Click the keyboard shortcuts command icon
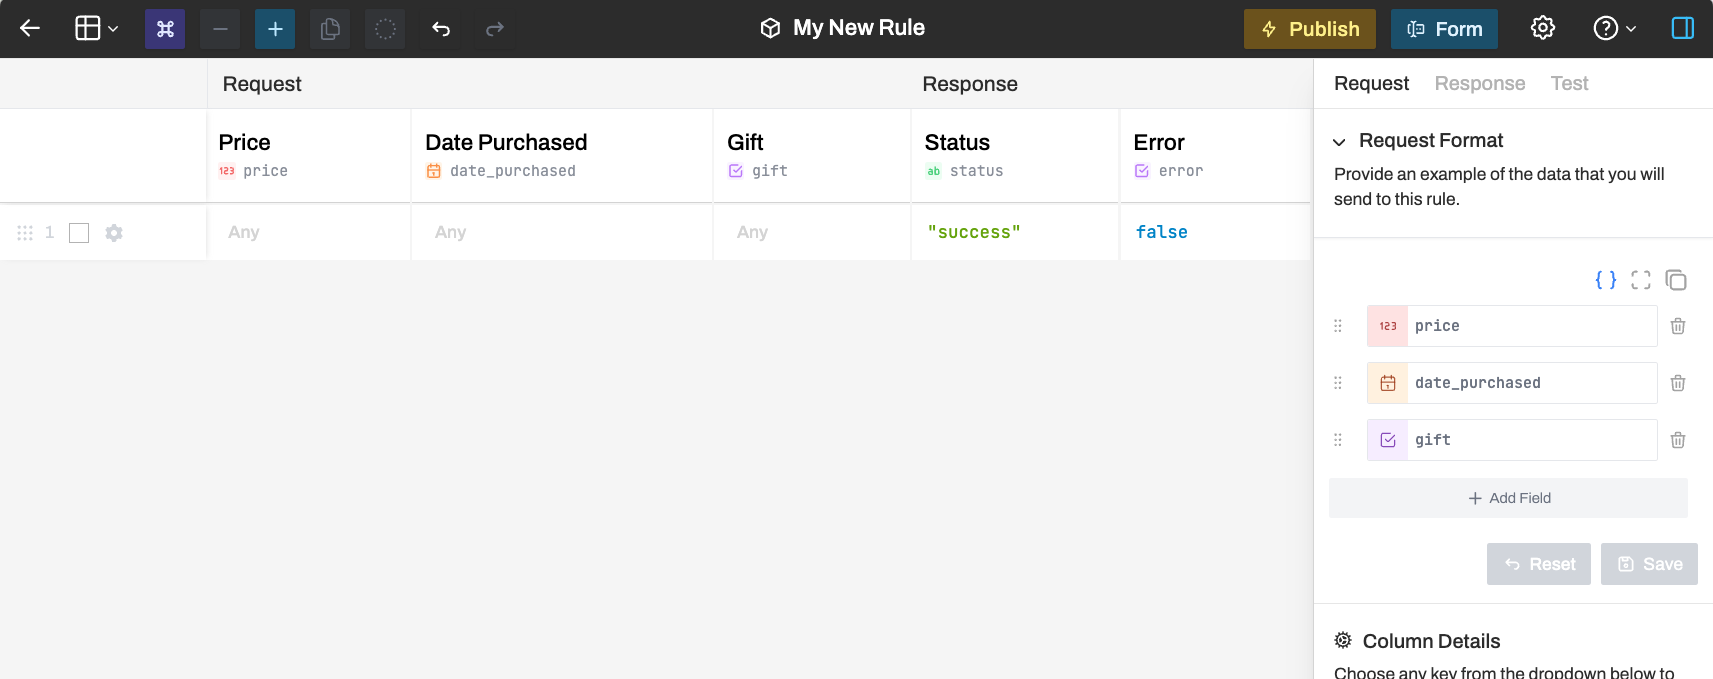This screenshot has width=1713, height=679. pos(165,29)
